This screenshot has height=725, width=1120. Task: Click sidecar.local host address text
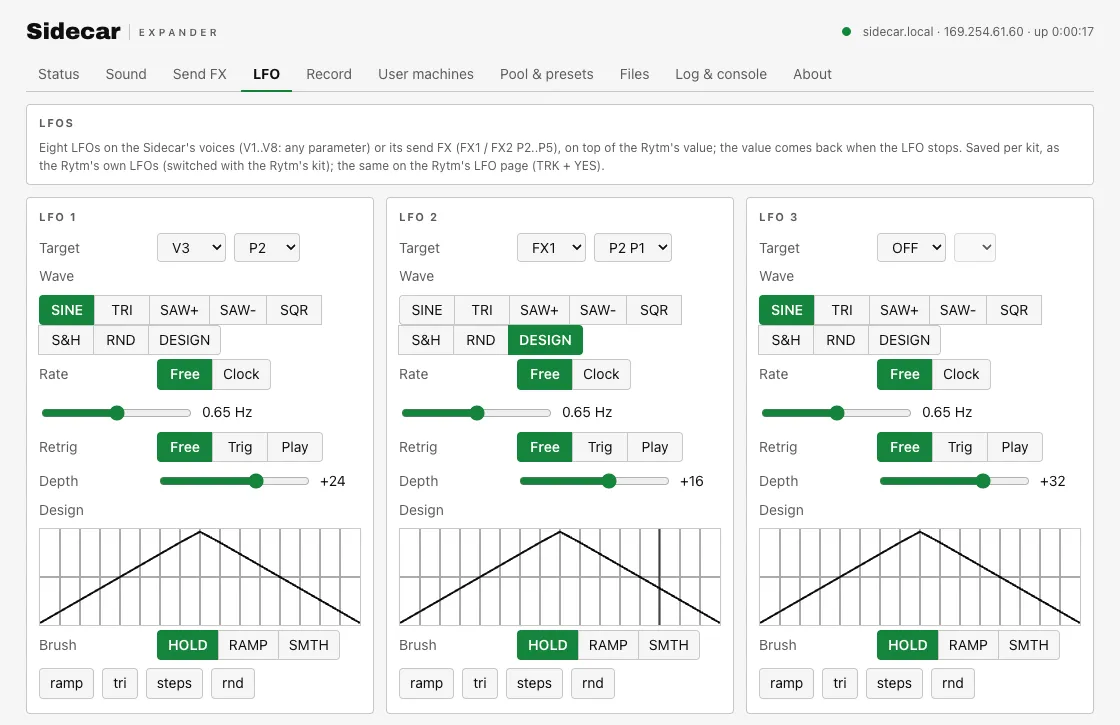click(898, 31)
